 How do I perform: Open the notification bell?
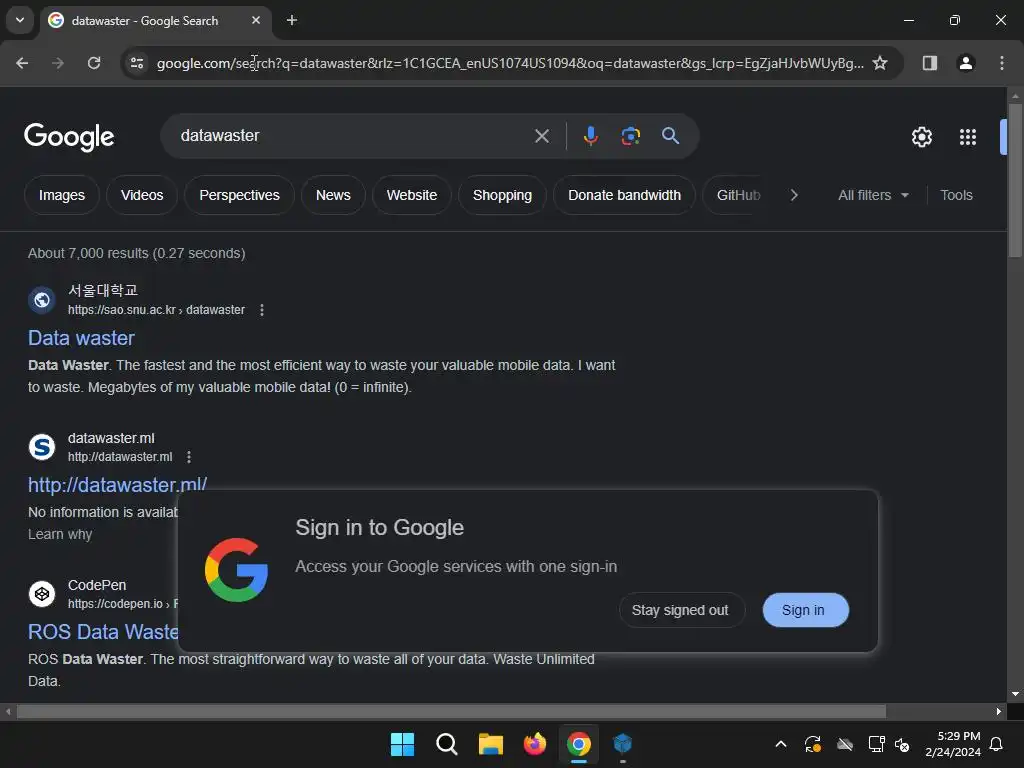[997, 744]
